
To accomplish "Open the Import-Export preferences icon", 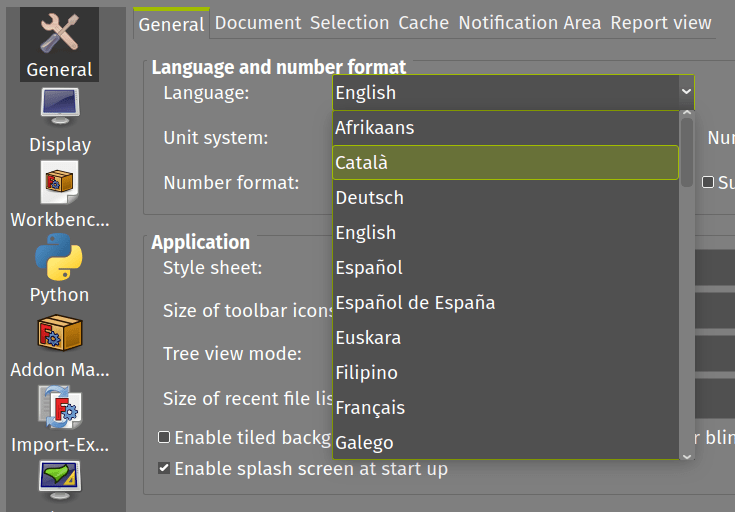I will (x=59, y=408).
